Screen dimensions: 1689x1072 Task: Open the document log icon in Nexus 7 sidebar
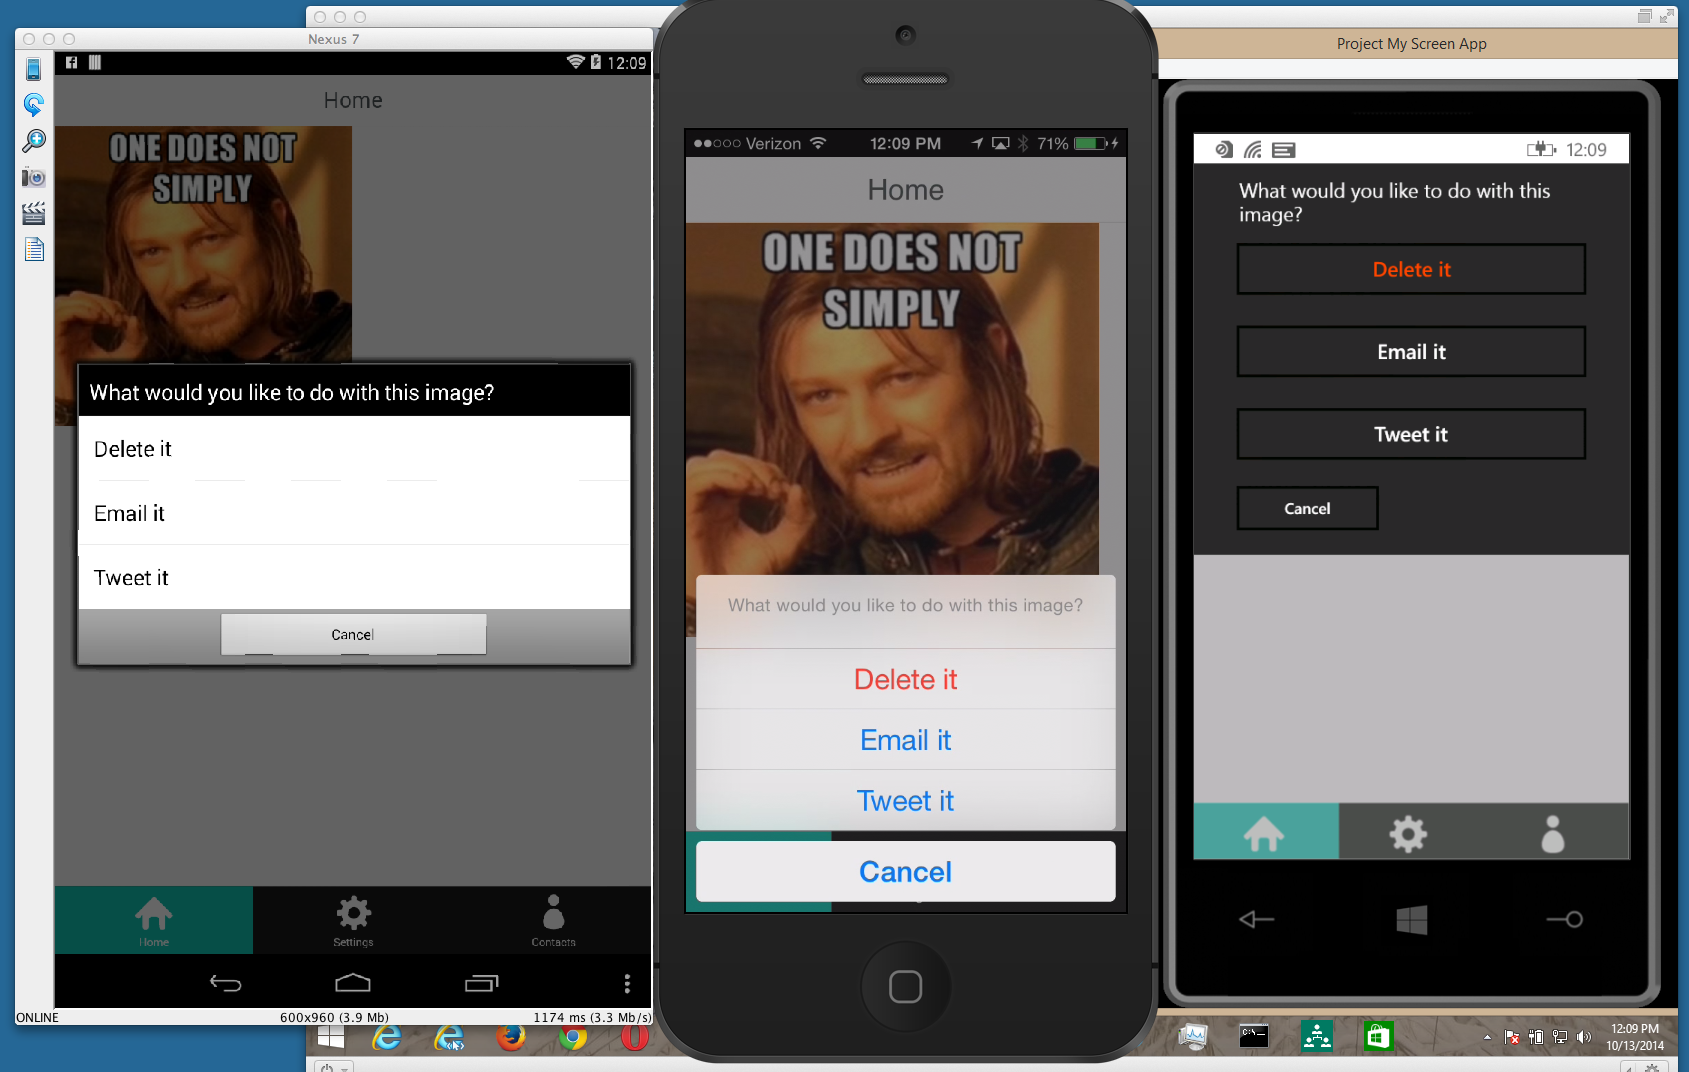[34, 249]
